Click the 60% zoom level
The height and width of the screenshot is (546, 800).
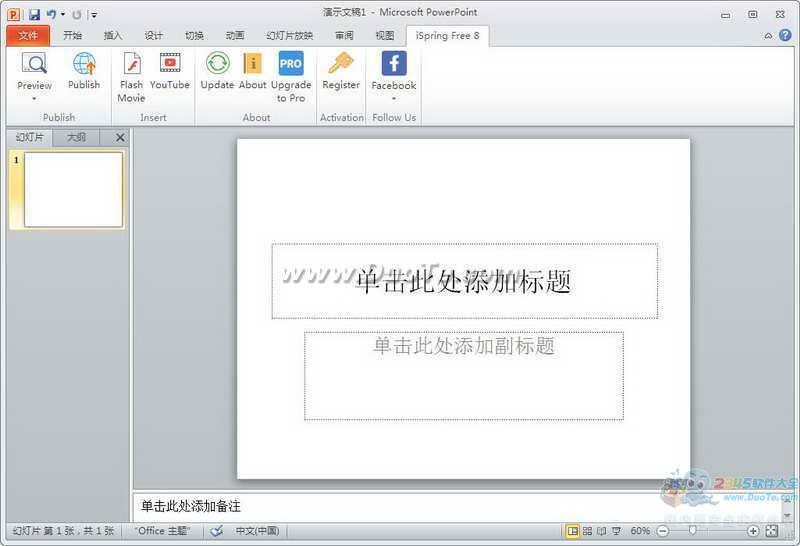(x=640, y=531)
